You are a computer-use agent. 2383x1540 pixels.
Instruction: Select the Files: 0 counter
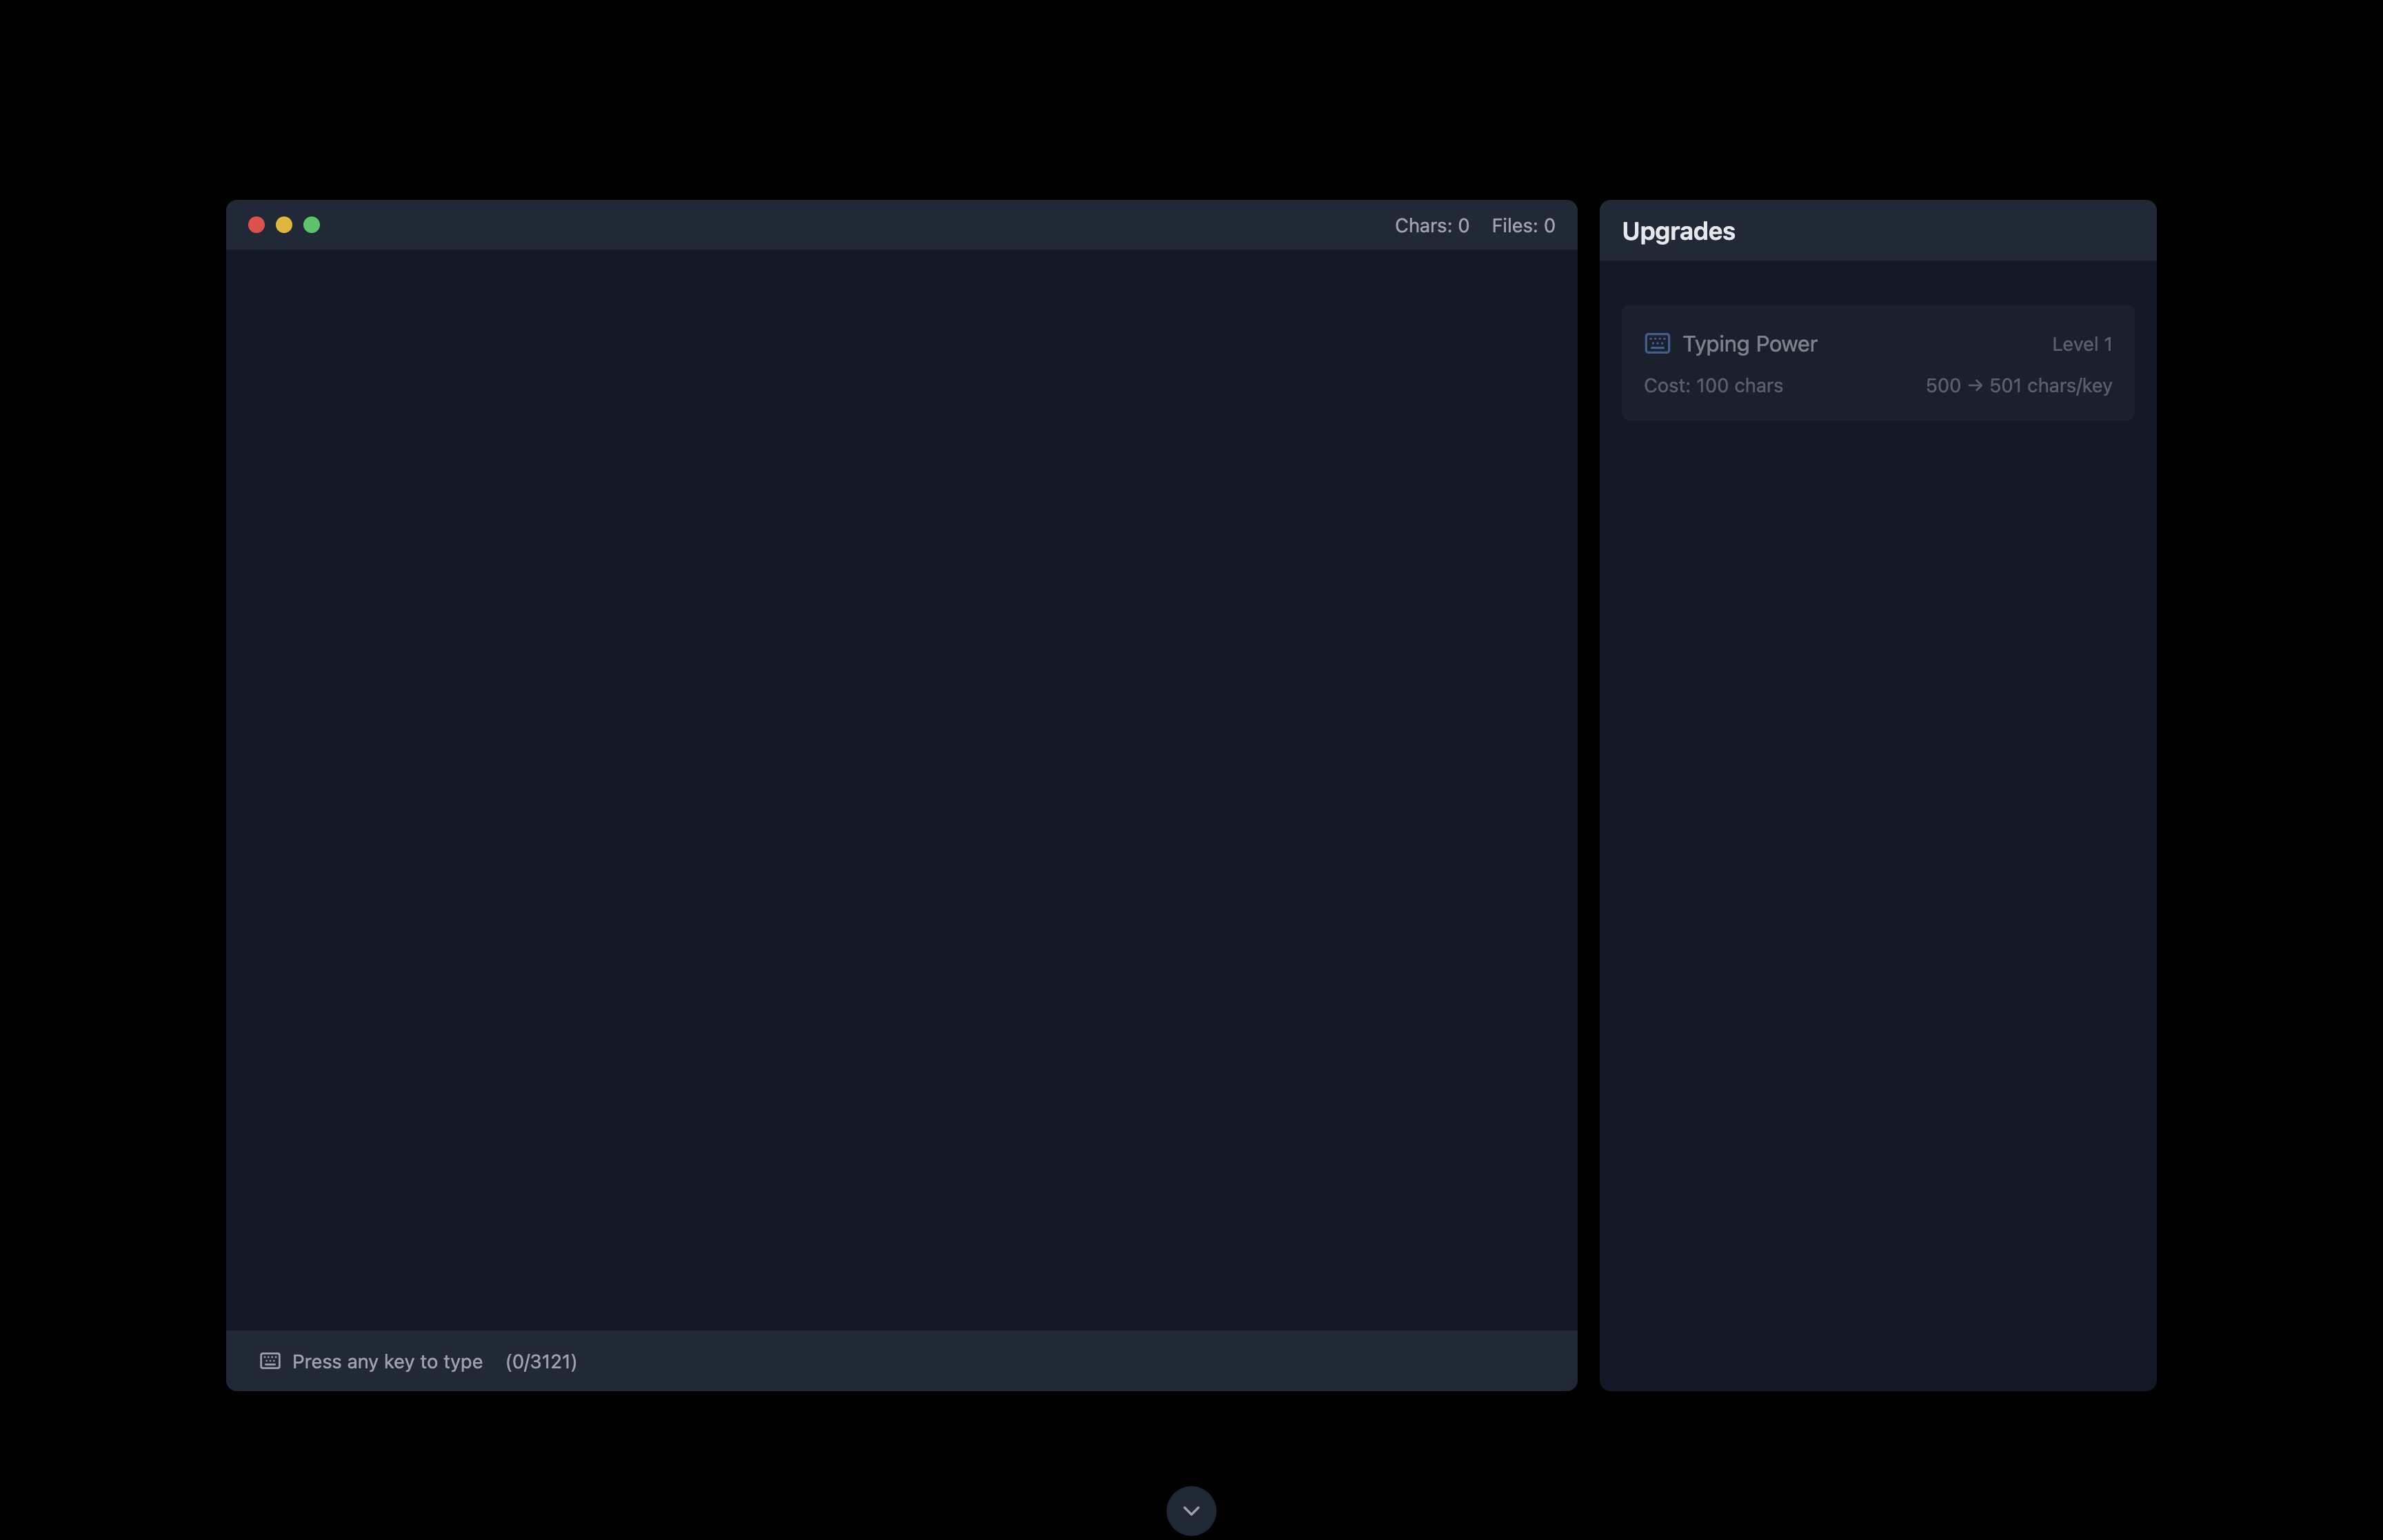click(1522, 225)
